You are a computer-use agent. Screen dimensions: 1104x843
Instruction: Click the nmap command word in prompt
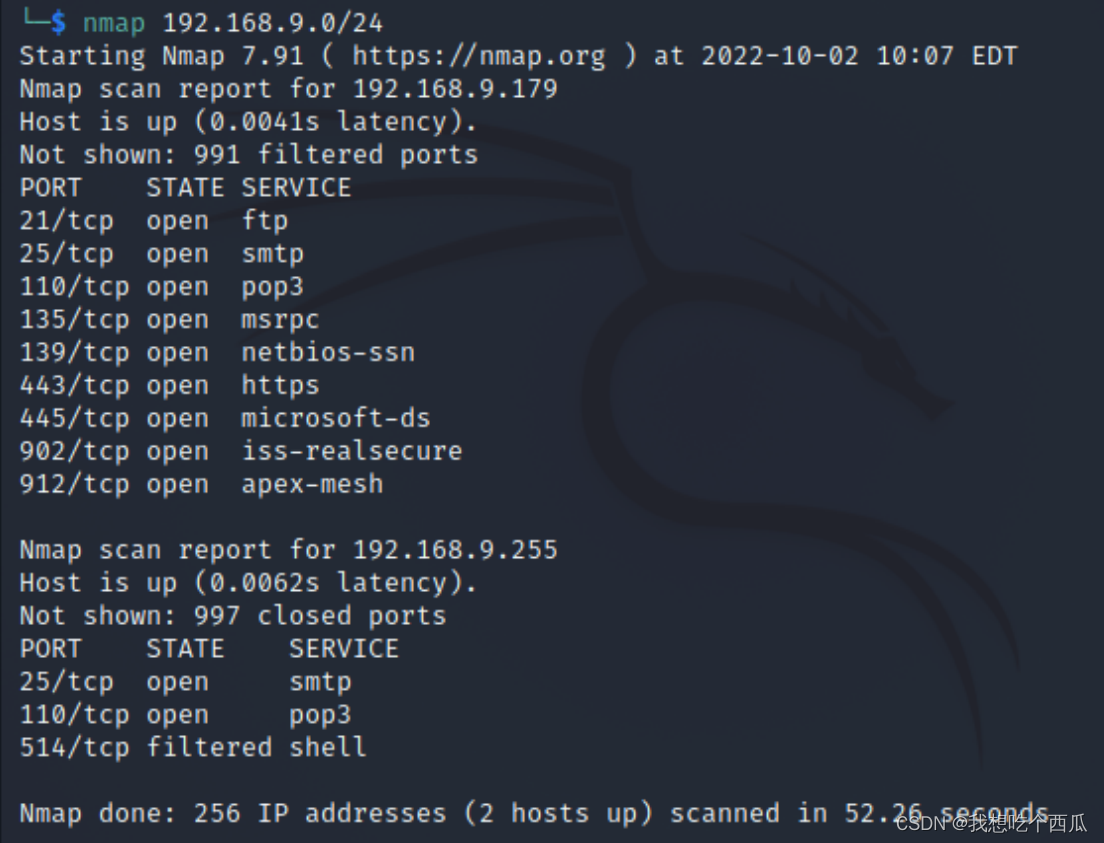click(114, 23)
